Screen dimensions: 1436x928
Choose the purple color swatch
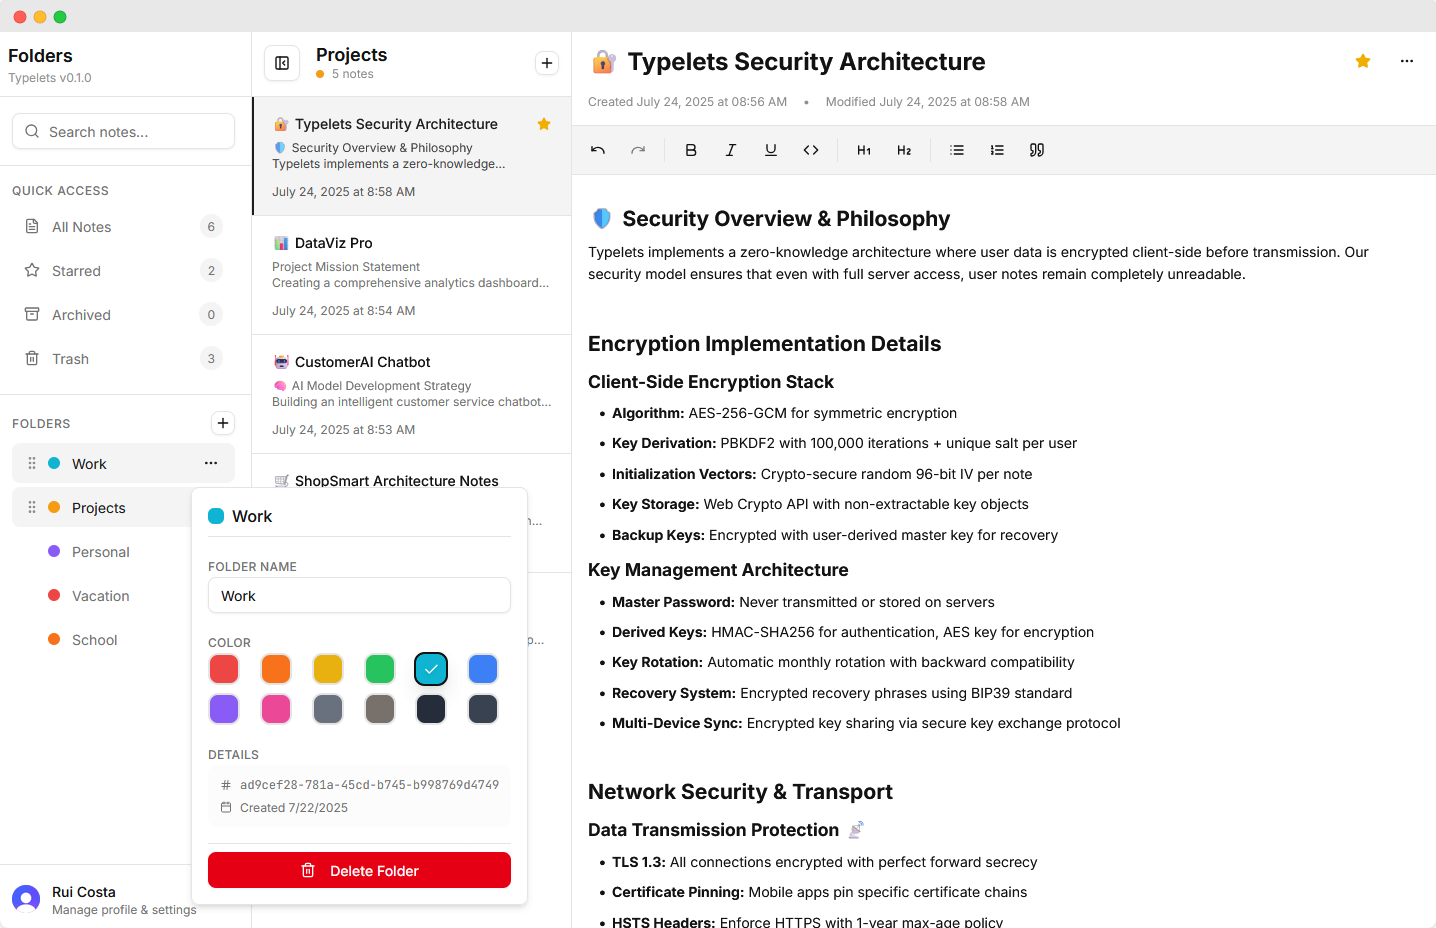pyautogui.click(x=224, y=709)
